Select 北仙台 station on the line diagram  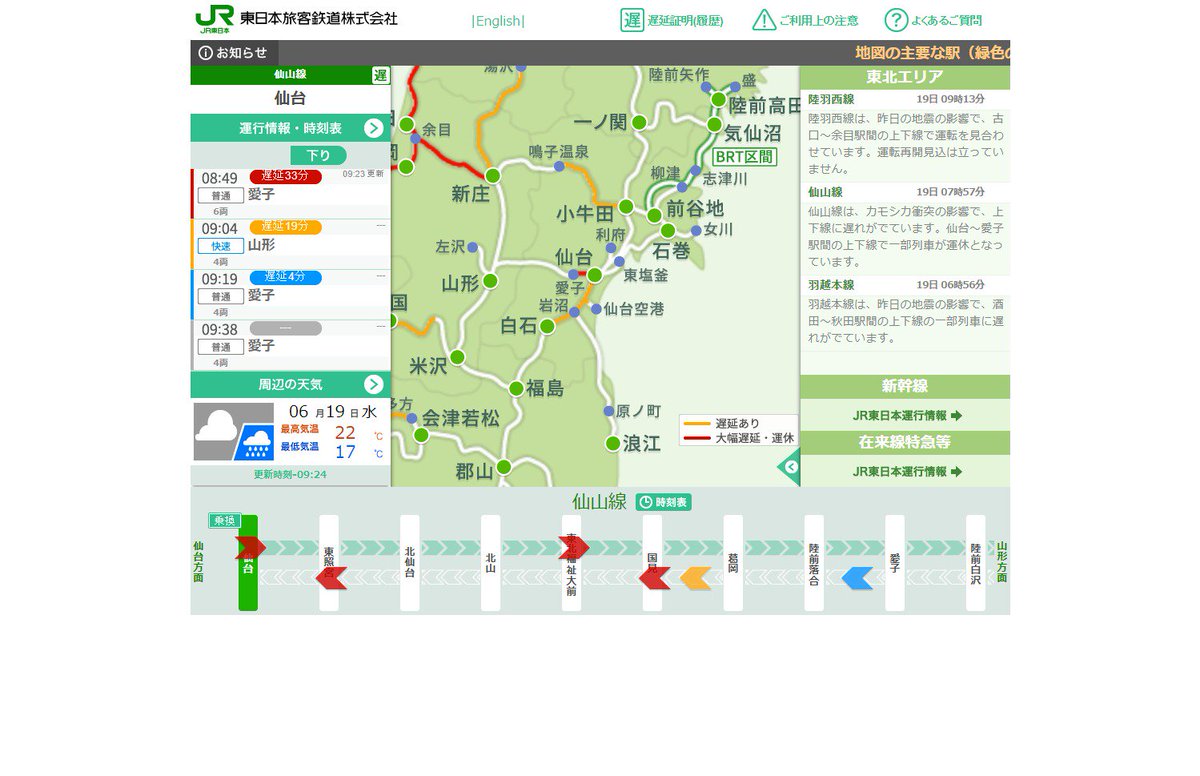(x=410, y=563)
